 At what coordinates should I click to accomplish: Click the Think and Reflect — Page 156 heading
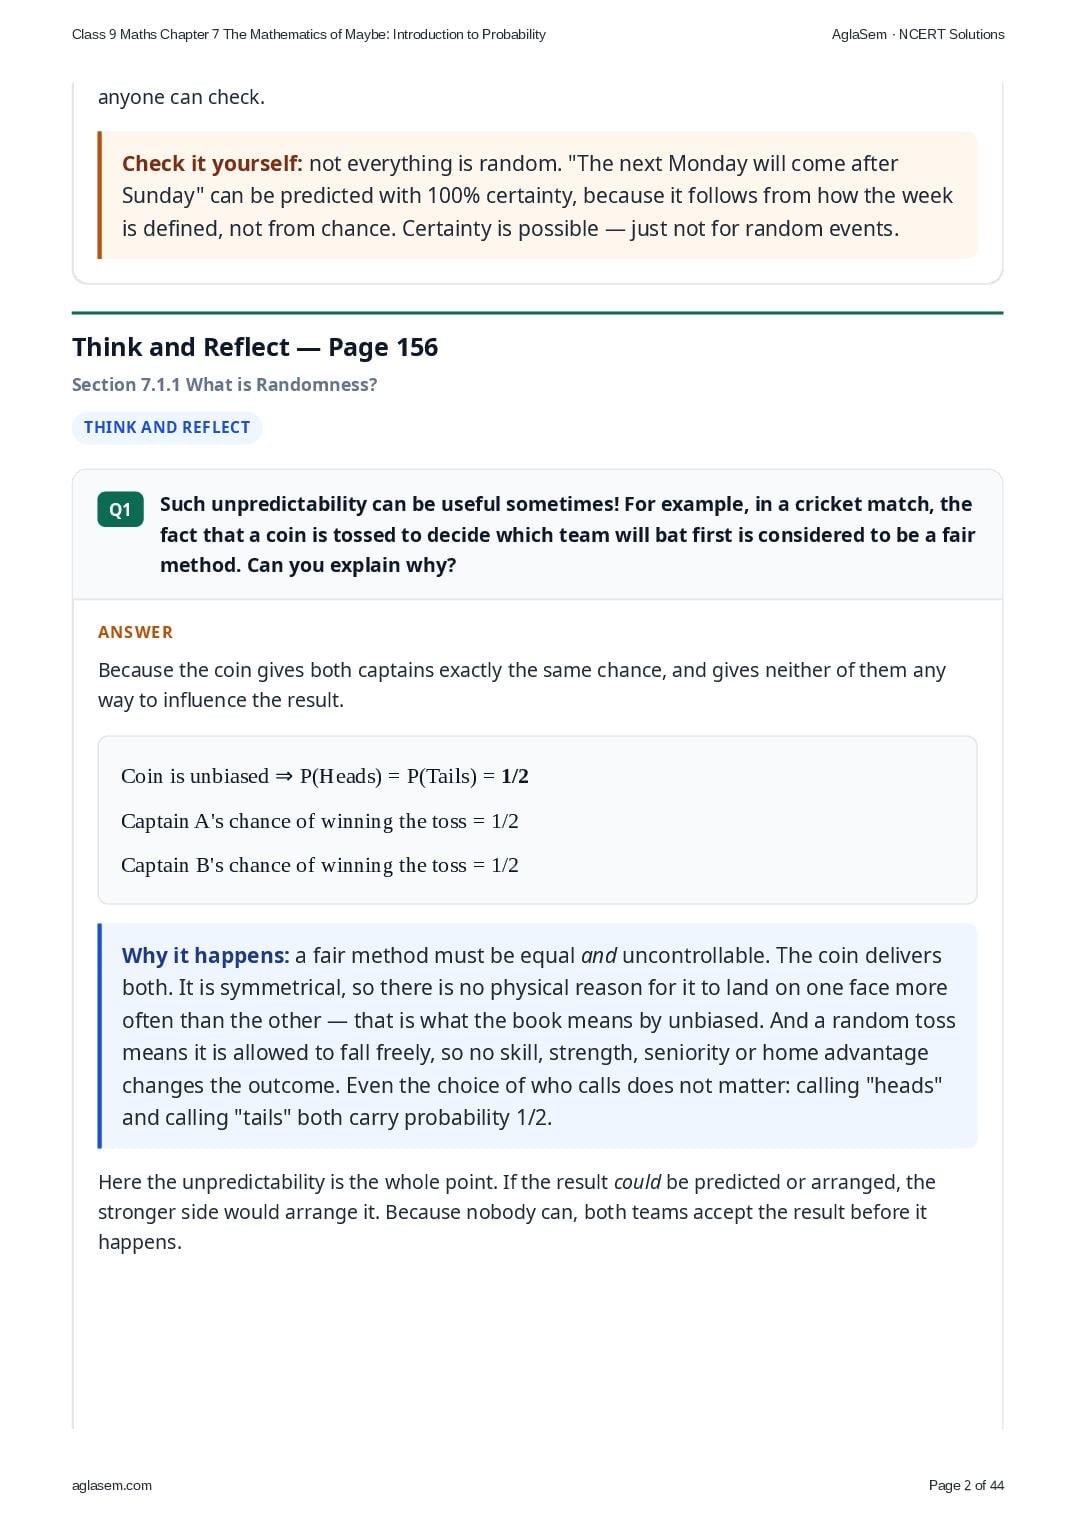click(255, 347)
